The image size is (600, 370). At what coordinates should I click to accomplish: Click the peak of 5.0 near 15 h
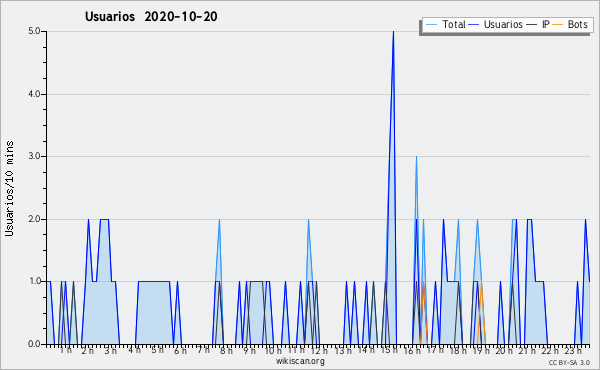393,32
